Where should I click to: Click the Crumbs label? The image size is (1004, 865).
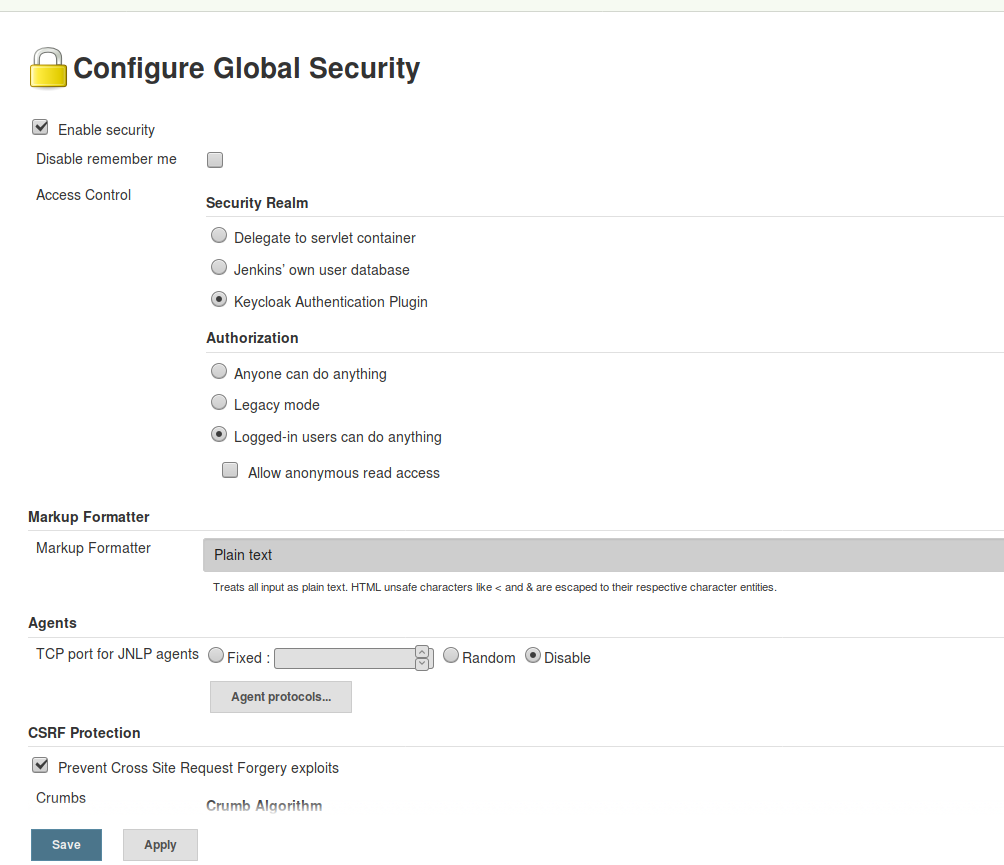(x=61, y=798)
